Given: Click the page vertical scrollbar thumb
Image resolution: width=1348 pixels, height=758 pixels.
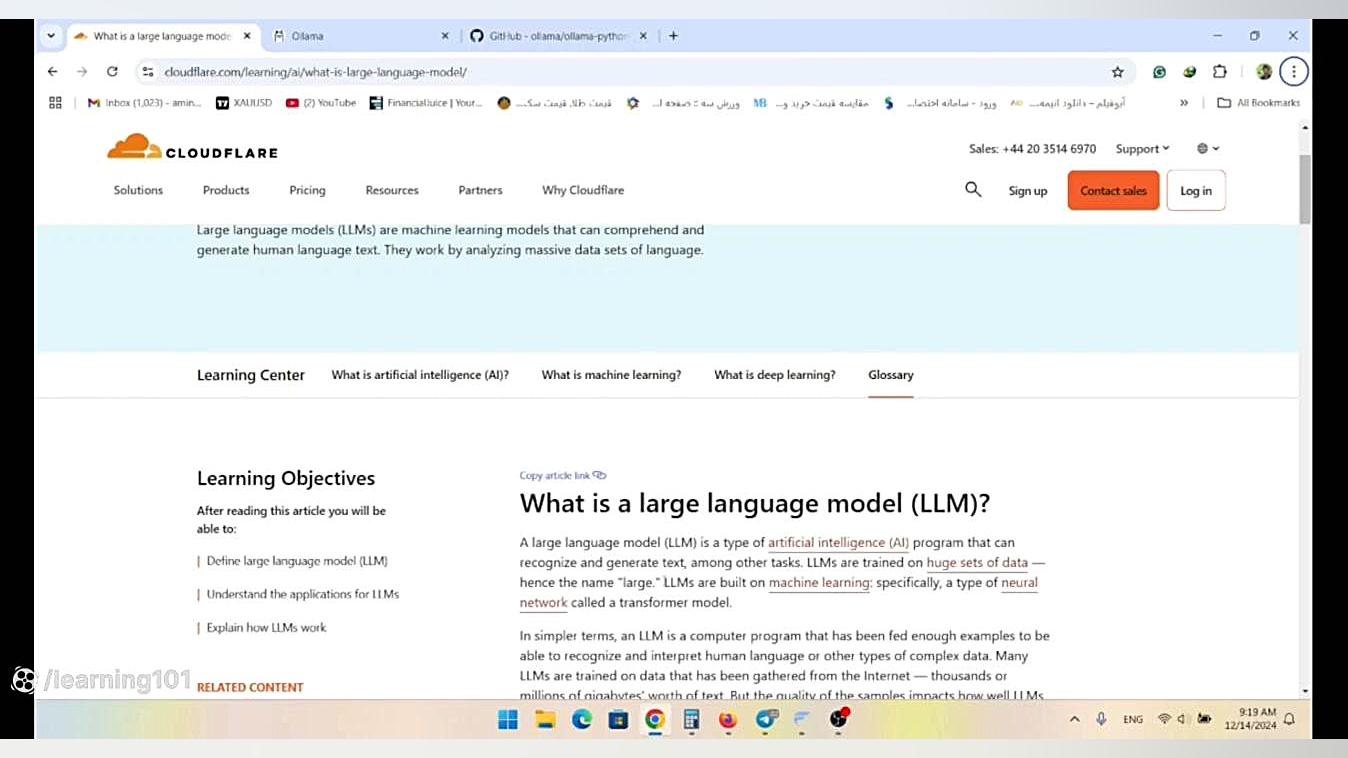Looking at the screenshot, I should 1305,188.
